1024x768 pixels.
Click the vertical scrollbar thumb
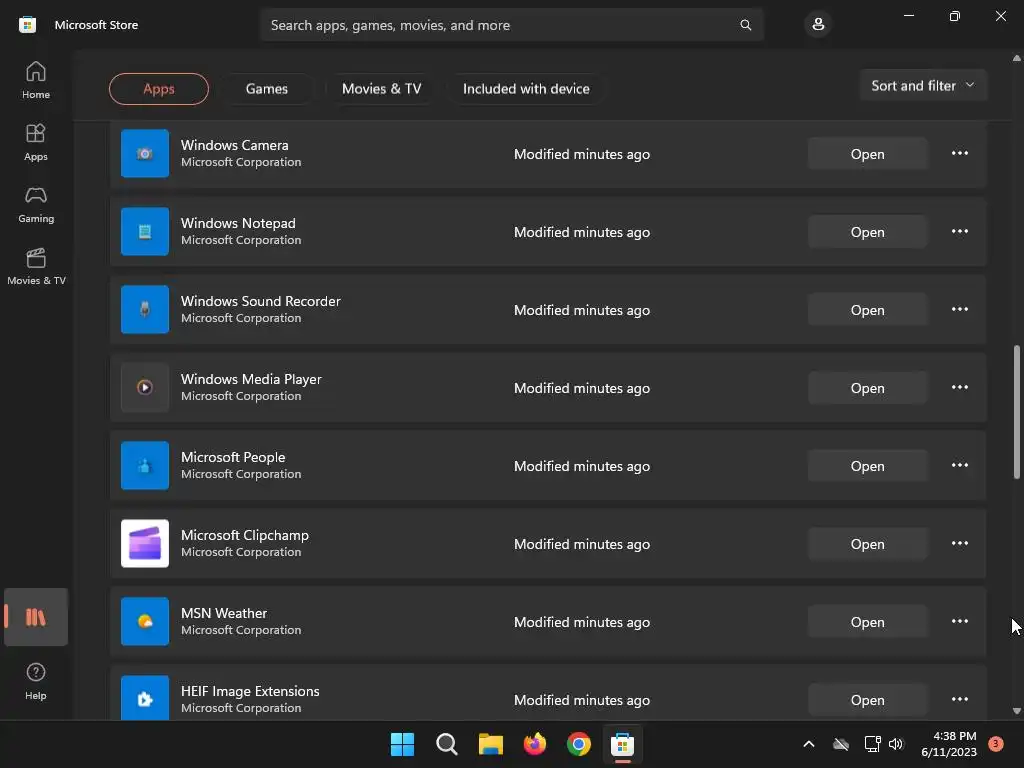[1016, 411]
